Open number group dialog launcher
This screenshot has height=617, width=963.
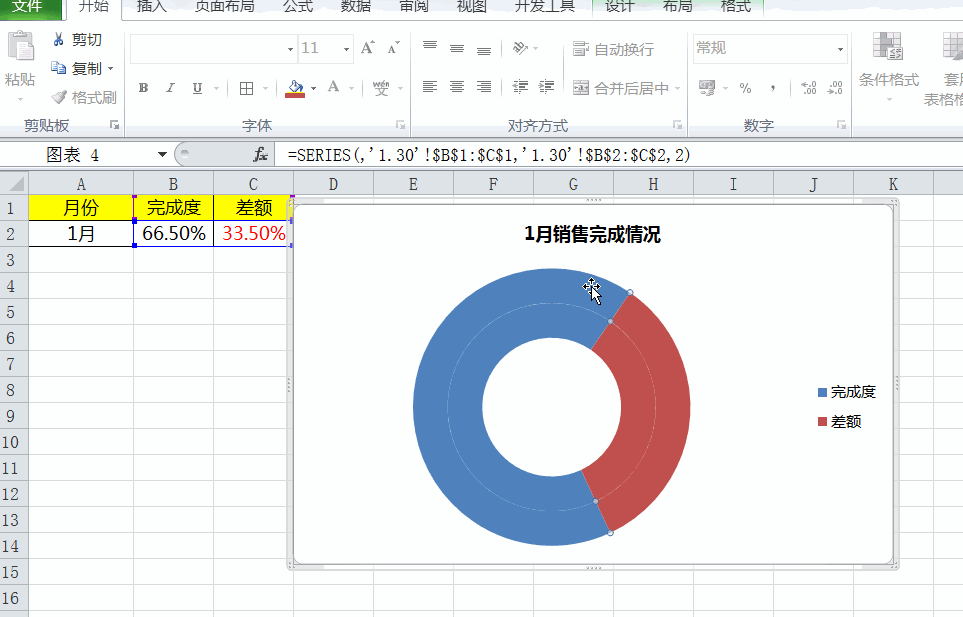[841, 125]
